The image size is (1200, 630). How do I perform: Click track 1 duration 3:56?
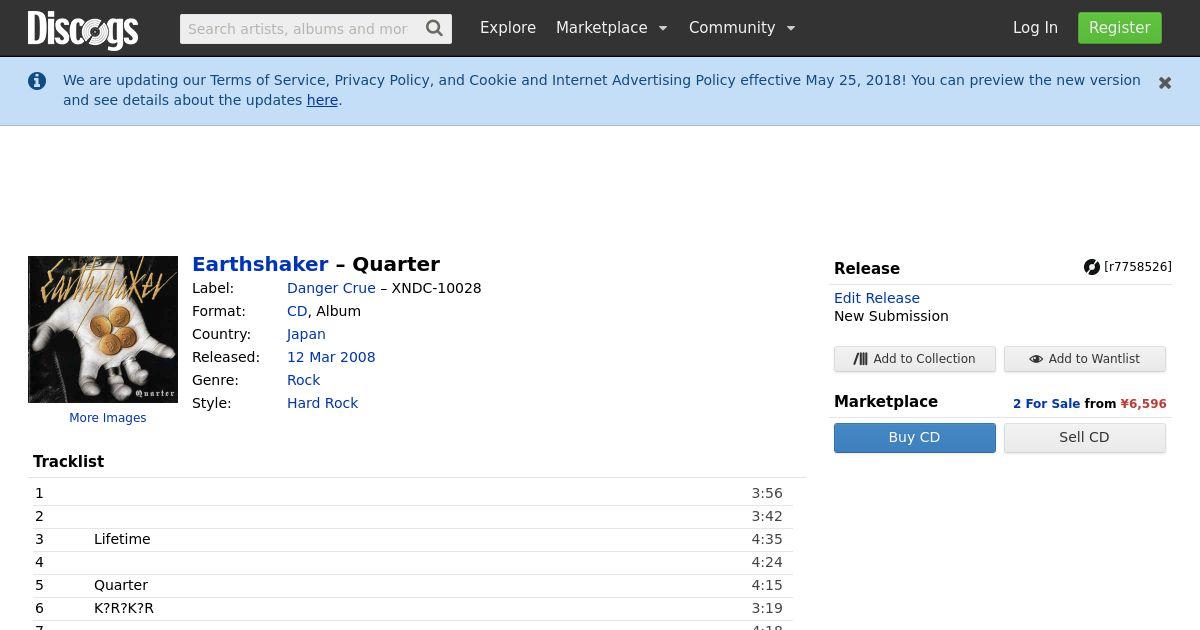(x=767, y=493)
